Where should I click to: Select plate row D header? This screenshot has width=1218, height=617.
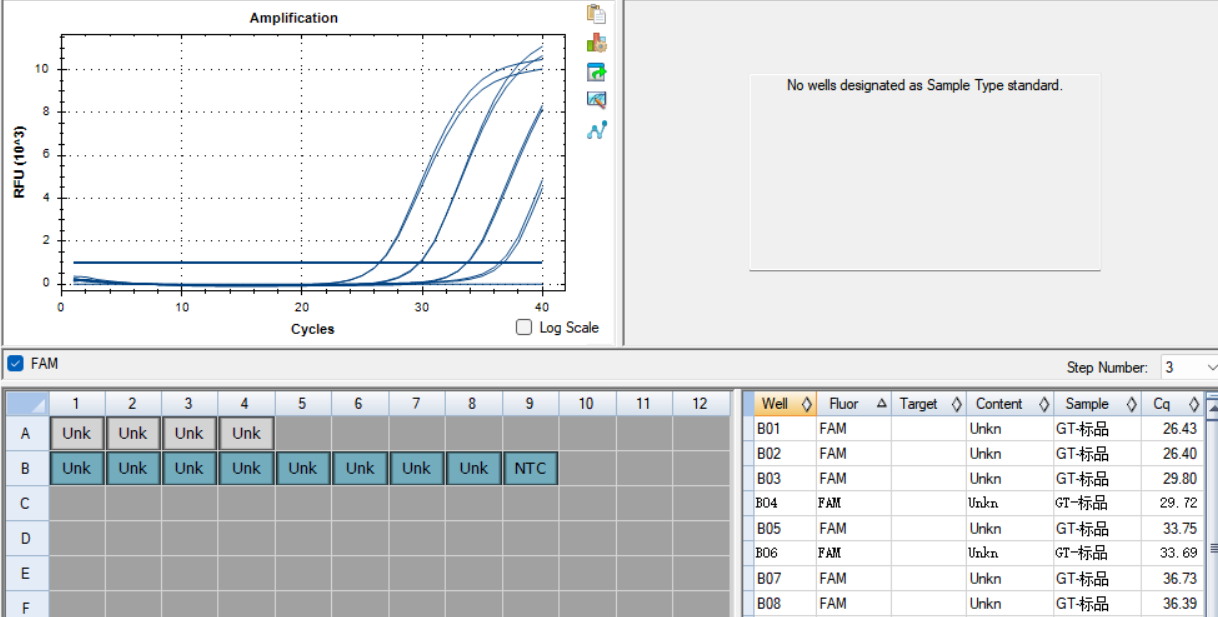pos(26,539)
